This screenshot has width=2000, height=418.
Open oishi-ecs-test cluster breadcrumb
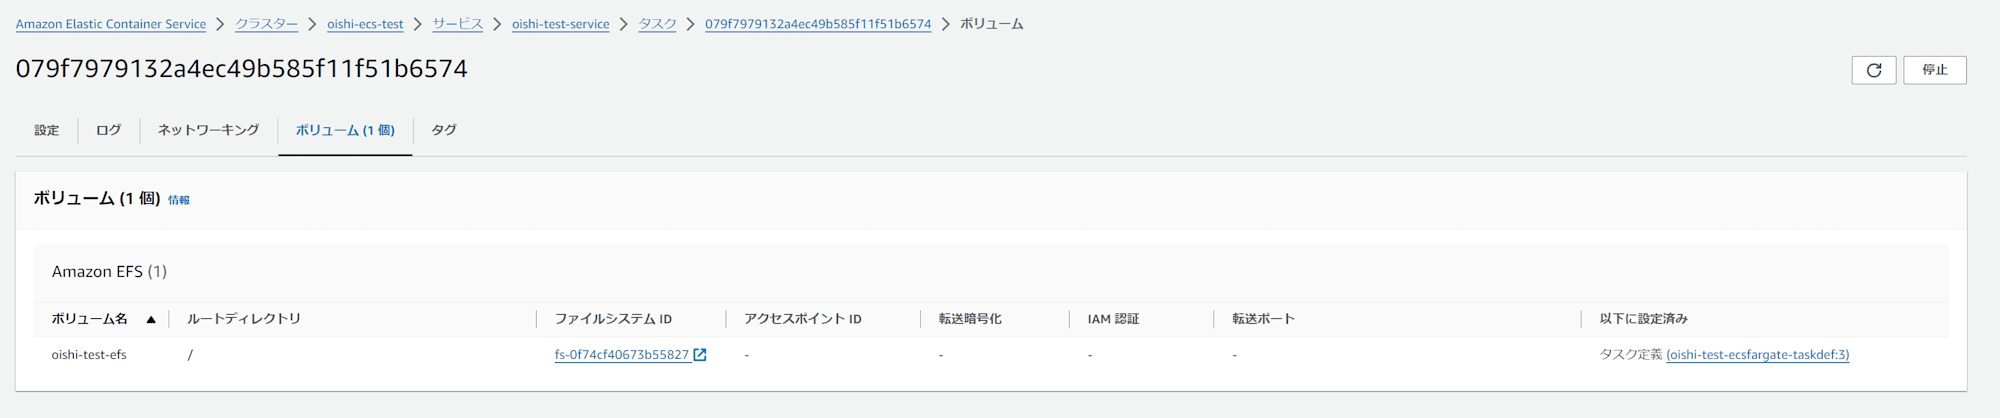[365, 24]
